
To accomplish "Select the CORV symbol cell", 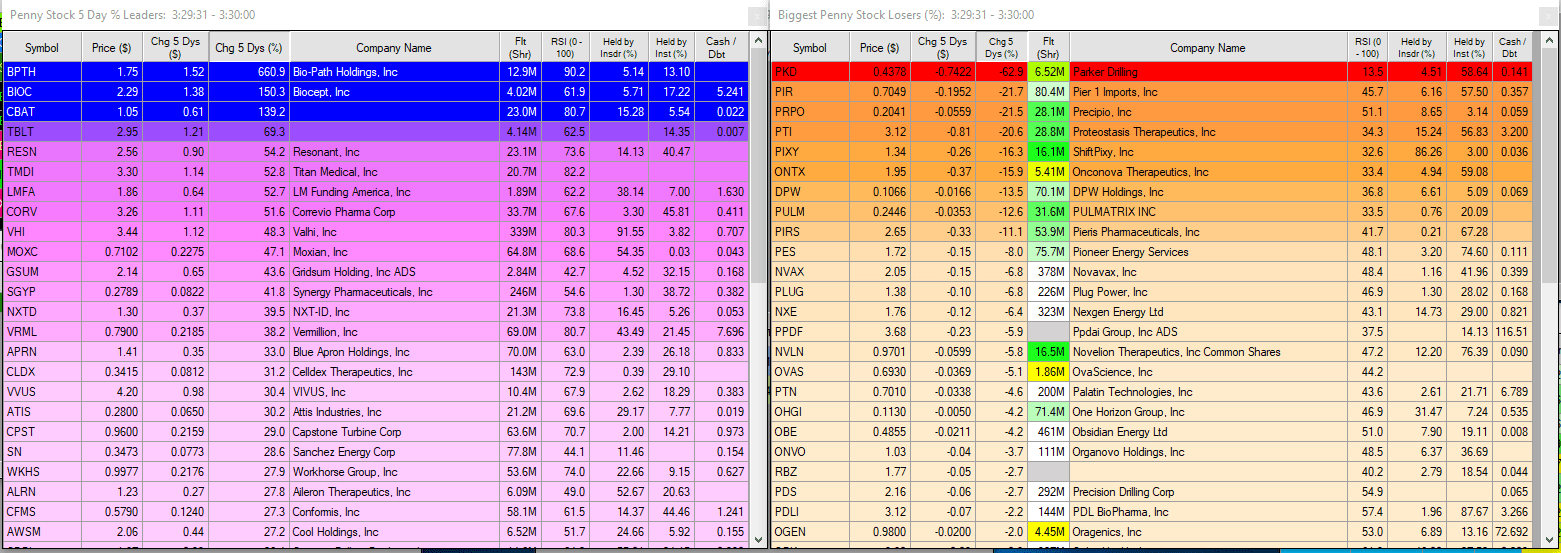I will pos(42,212).
